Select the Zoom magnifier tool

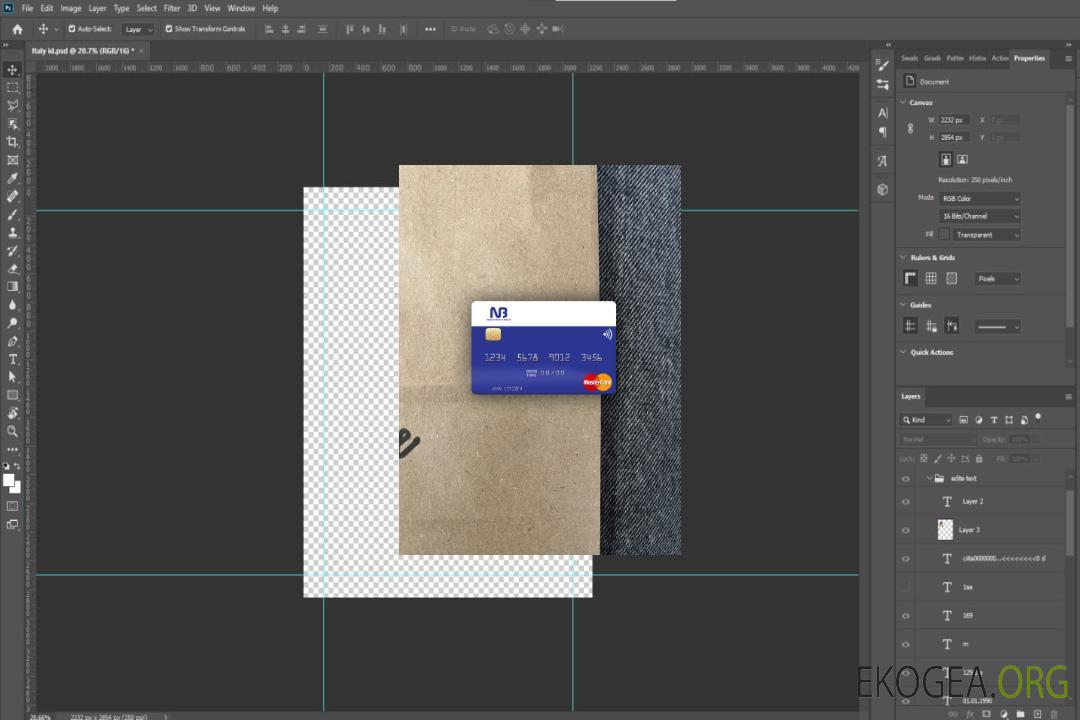tap(12, 431)
